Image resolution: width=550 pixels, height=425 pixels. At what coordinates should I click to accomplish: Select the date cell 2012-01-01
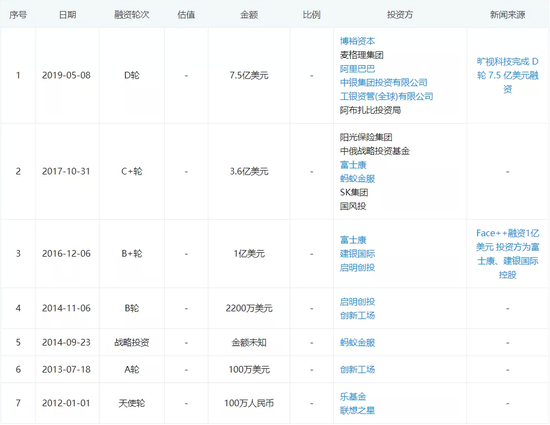click(x=66, y=403)
